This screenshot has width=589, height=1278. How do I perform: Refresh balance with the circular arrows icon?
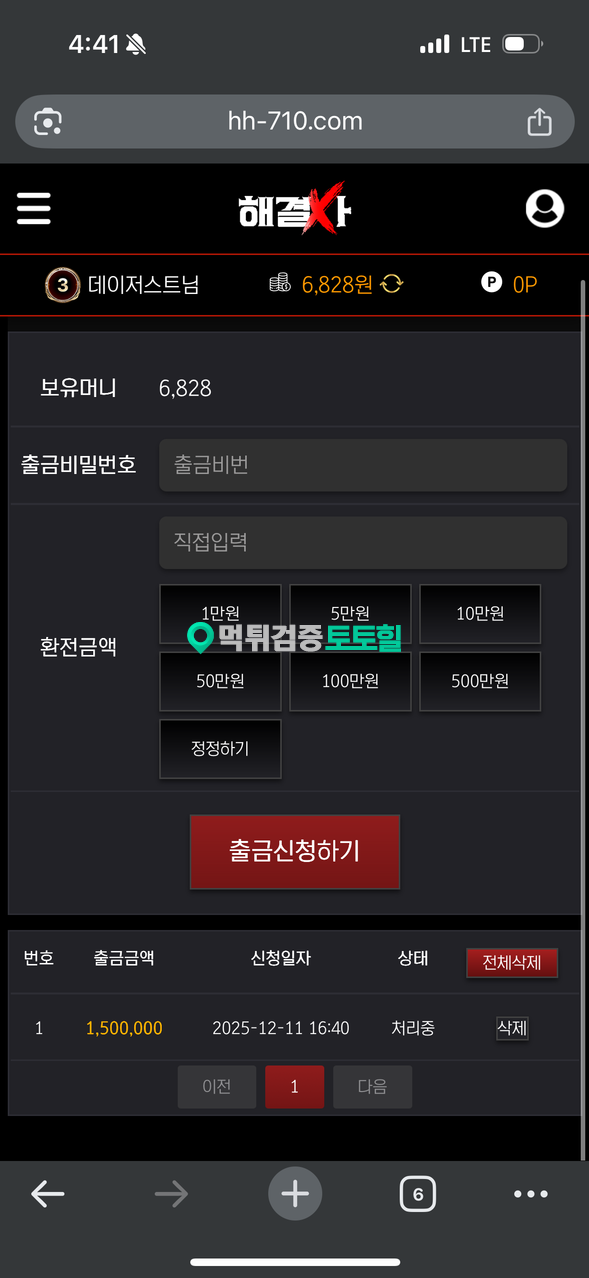pyautogui.click(x=391, y=285)
